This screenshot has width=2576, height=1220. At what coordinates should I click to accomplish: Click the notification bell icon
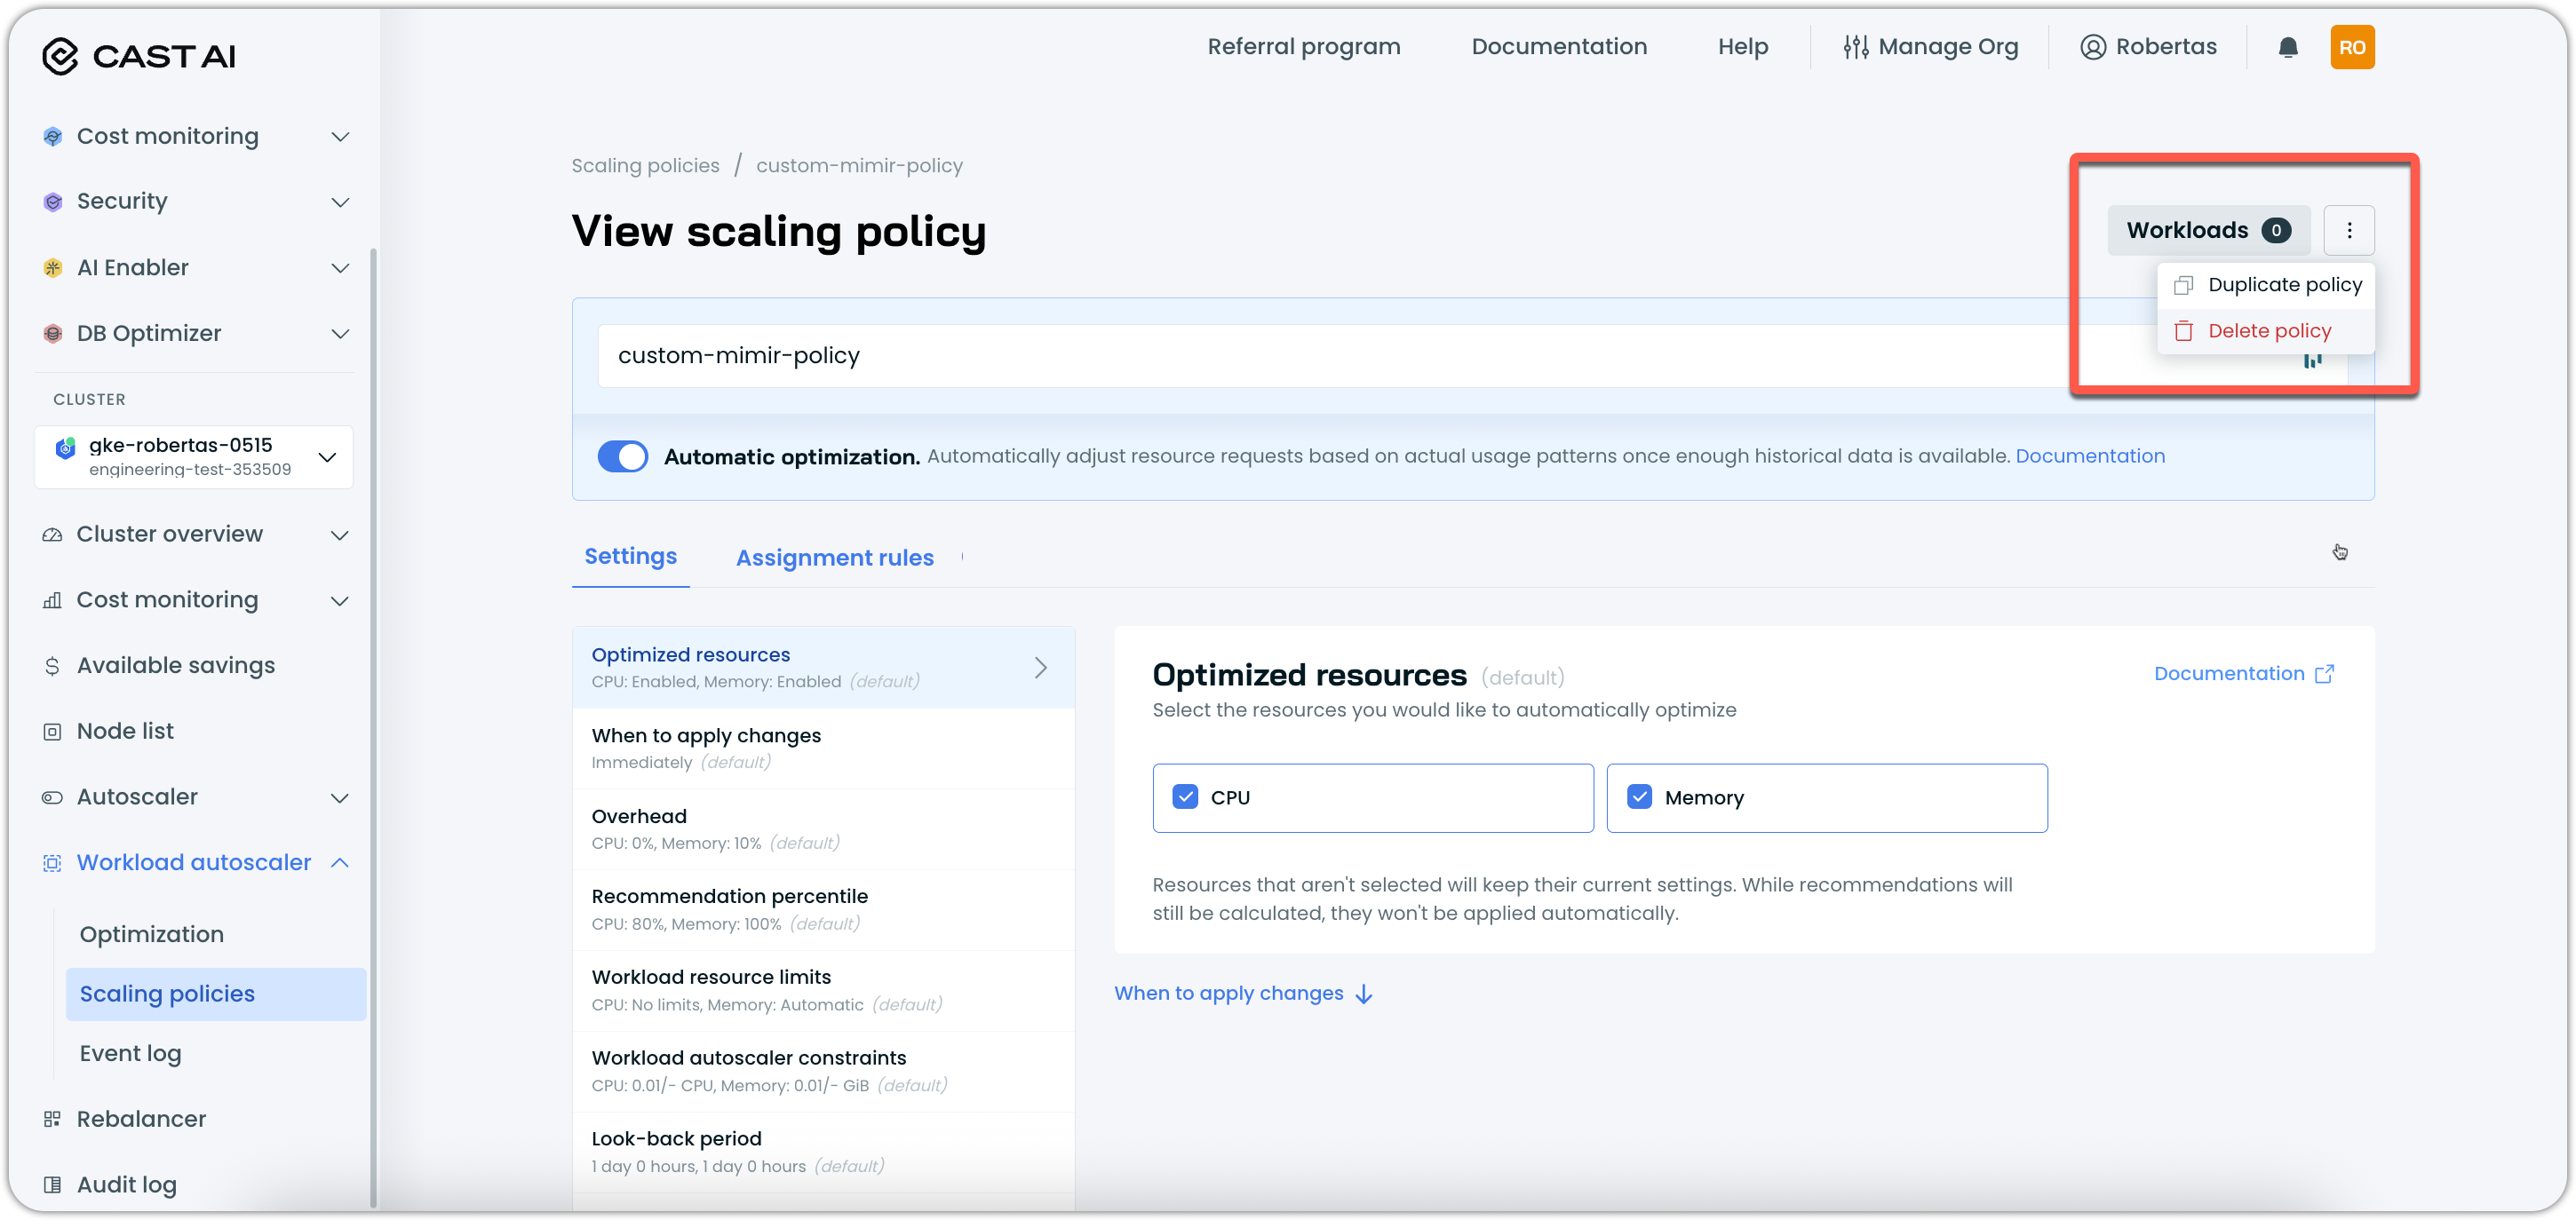coord(2288,47)
